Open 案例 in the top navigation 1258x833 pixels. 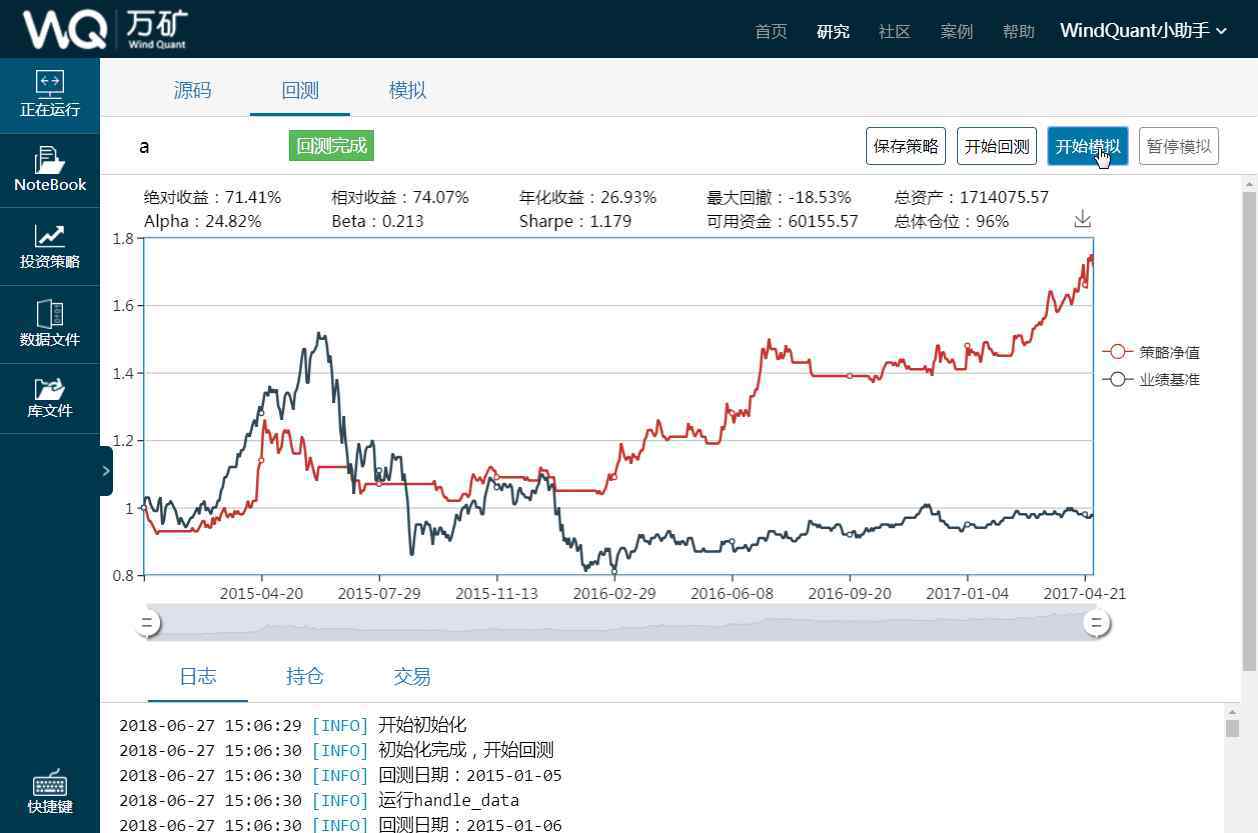tap(957, 31)
